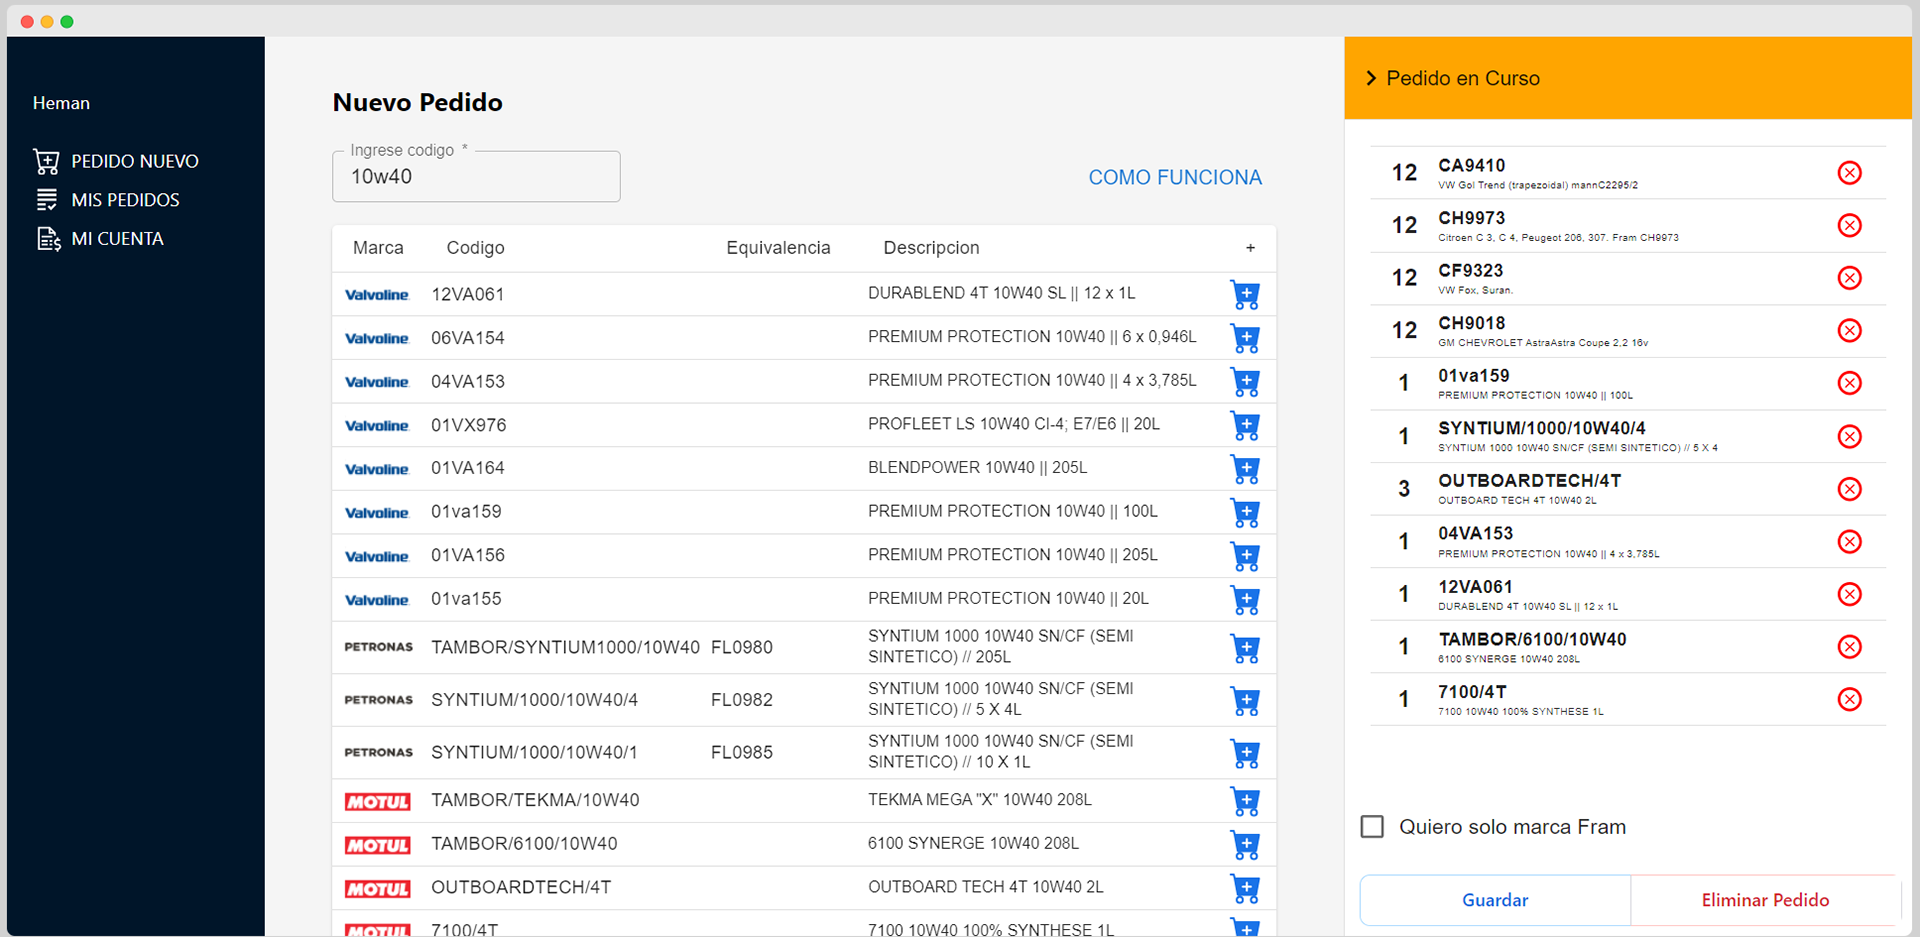Remove SYNTIUM/1000/10W40/4 from current order

coord(1849,436)
